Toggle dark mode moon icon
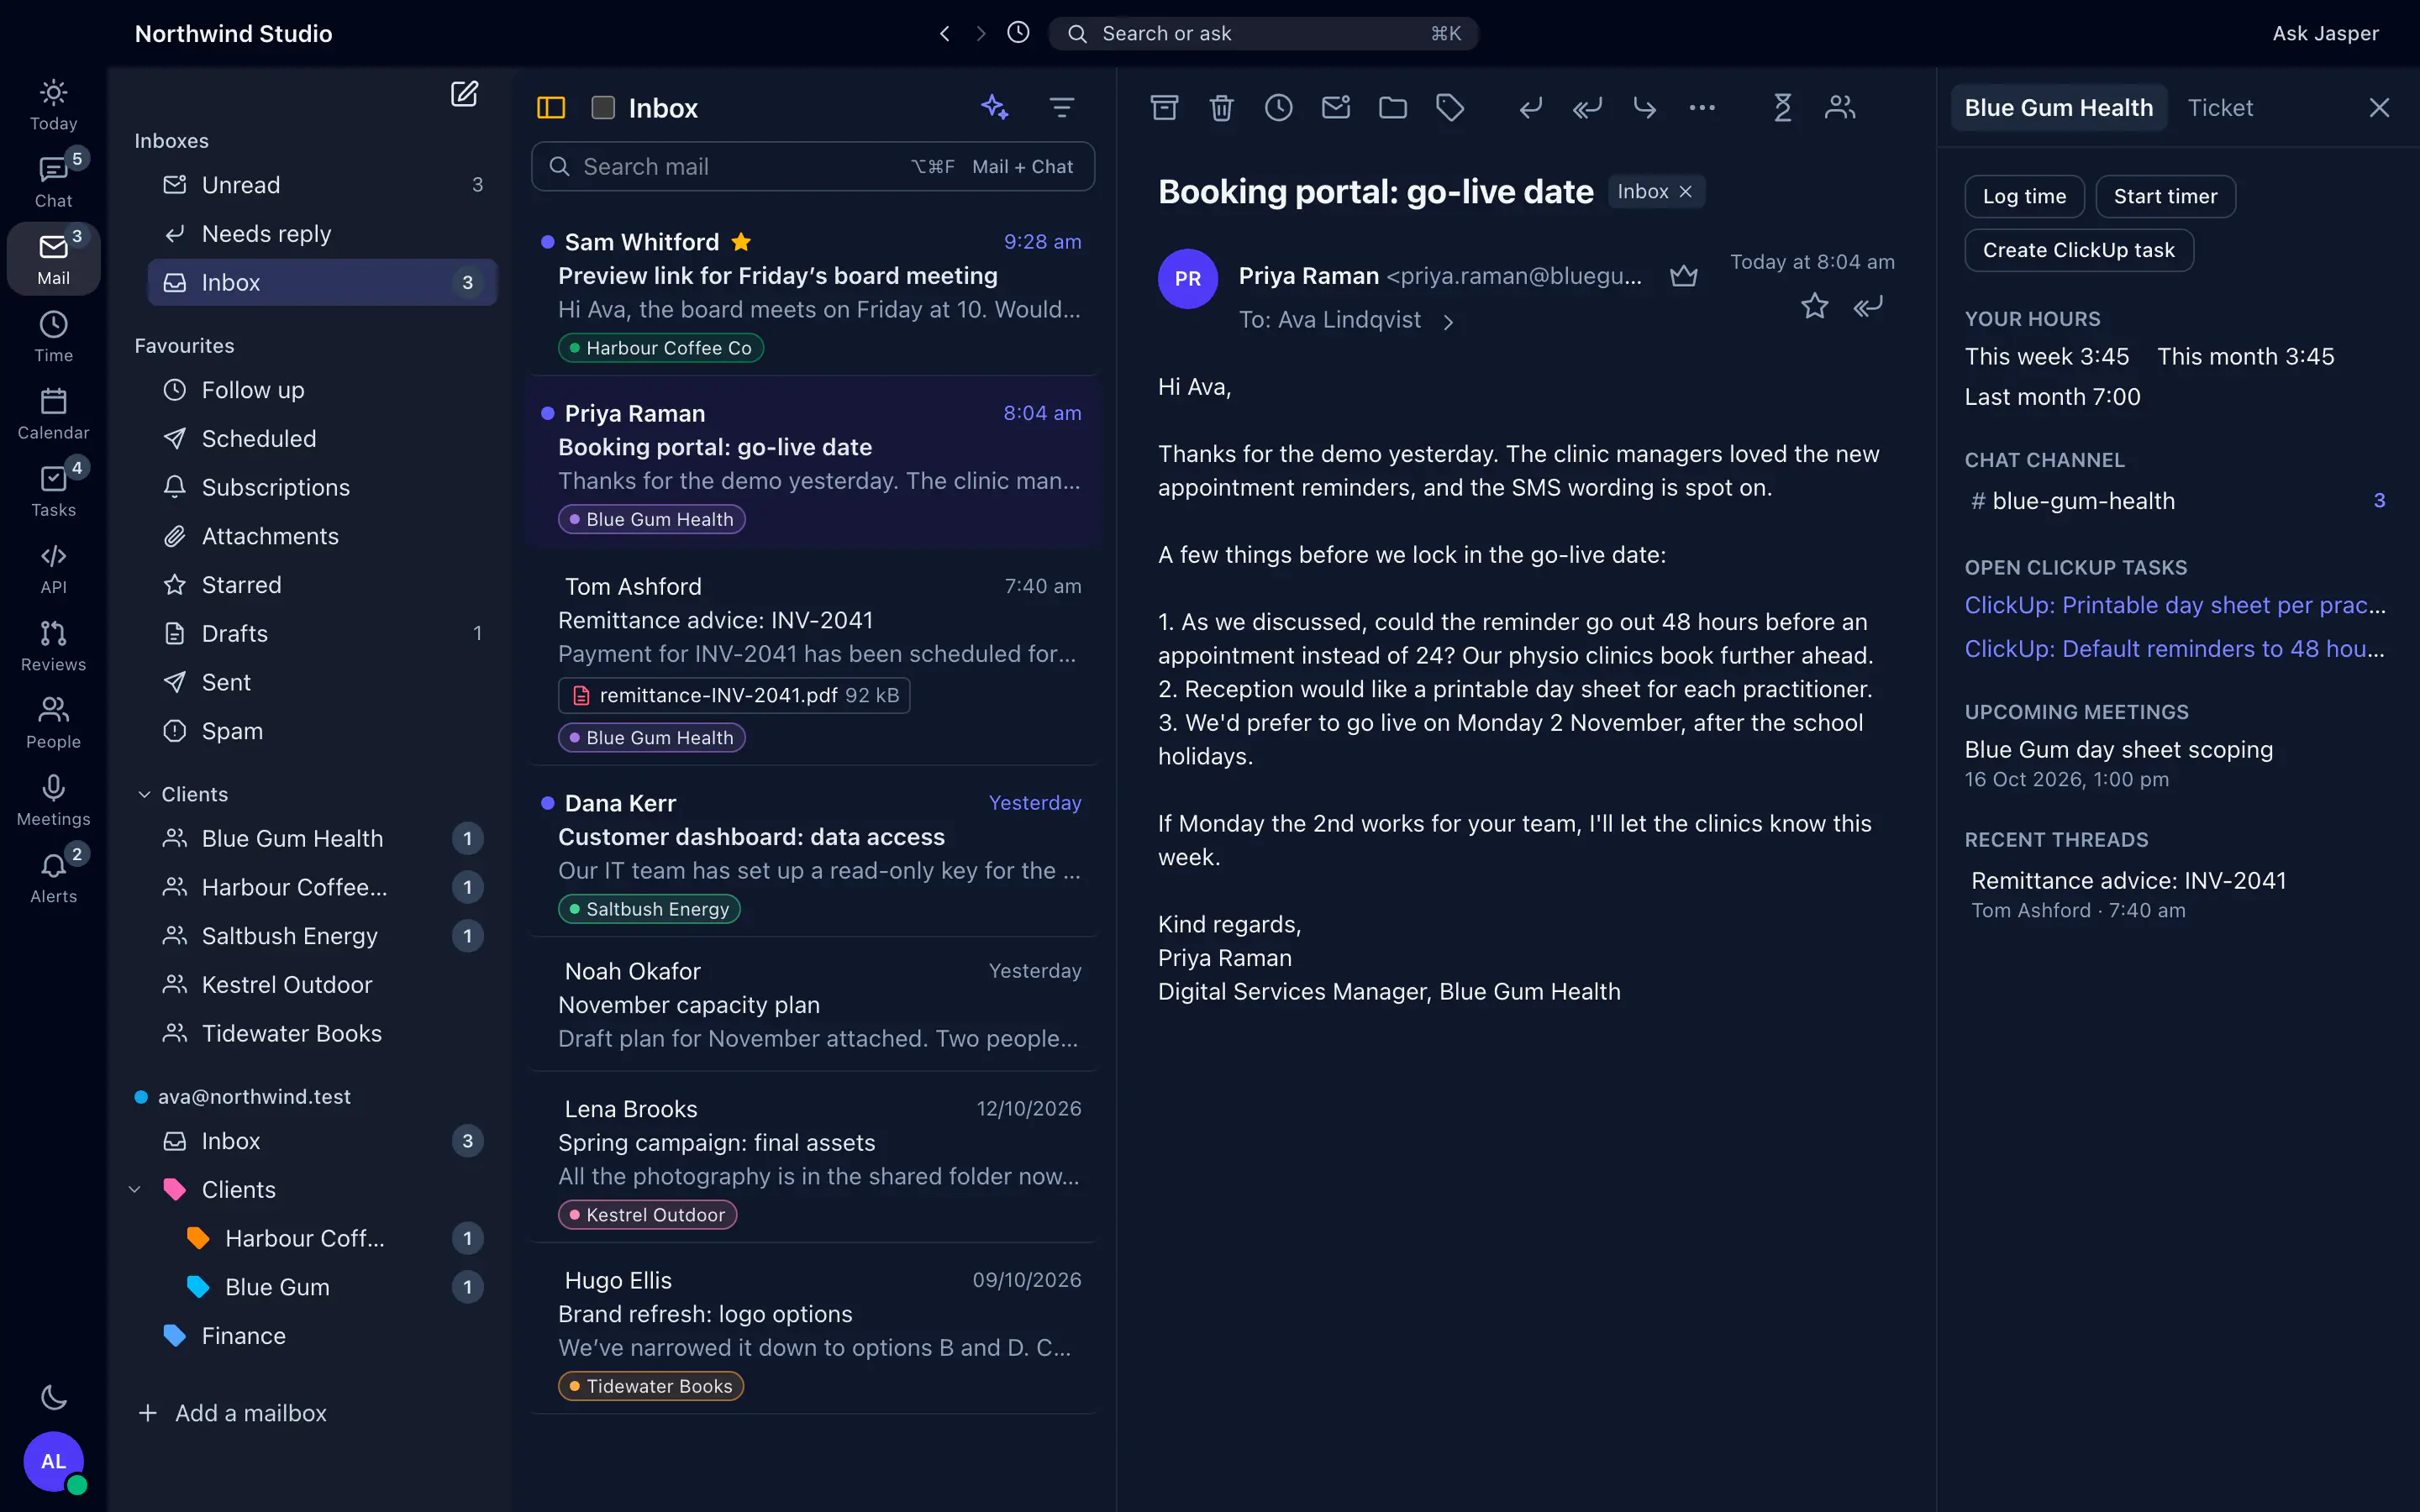The height and width of the screenshot is (1512, 2420). [x=53, y=1397]
